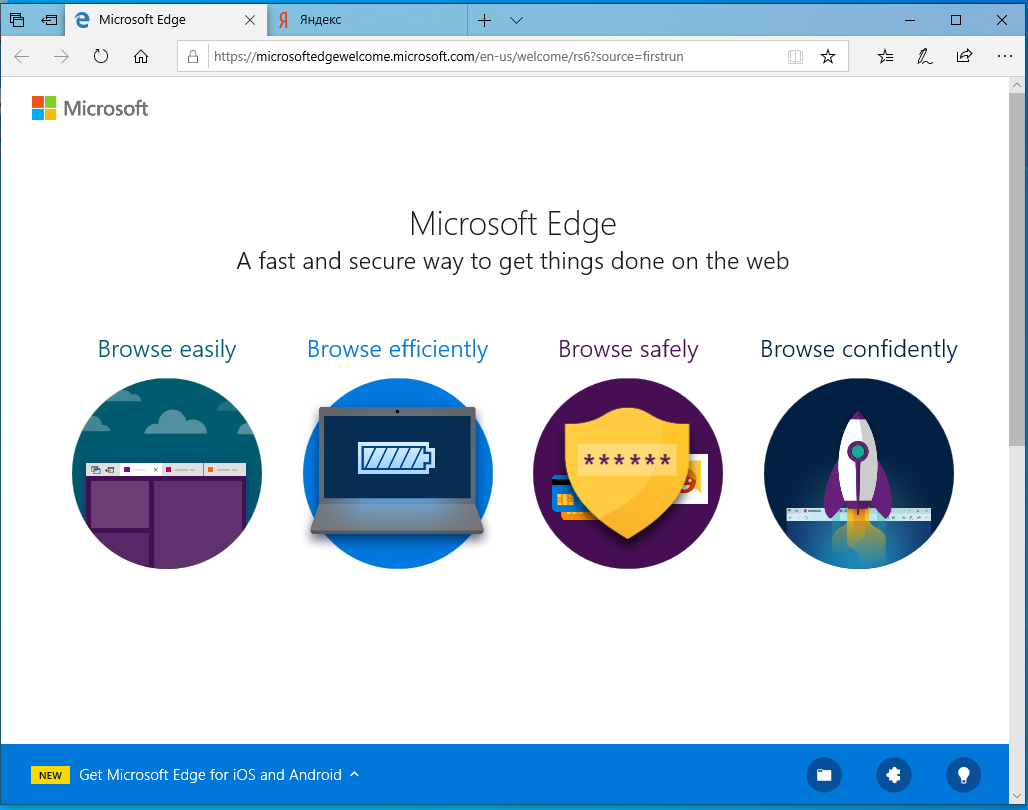
Task: Click the lightbulb tips icon
Action: (x=963, y=775)
